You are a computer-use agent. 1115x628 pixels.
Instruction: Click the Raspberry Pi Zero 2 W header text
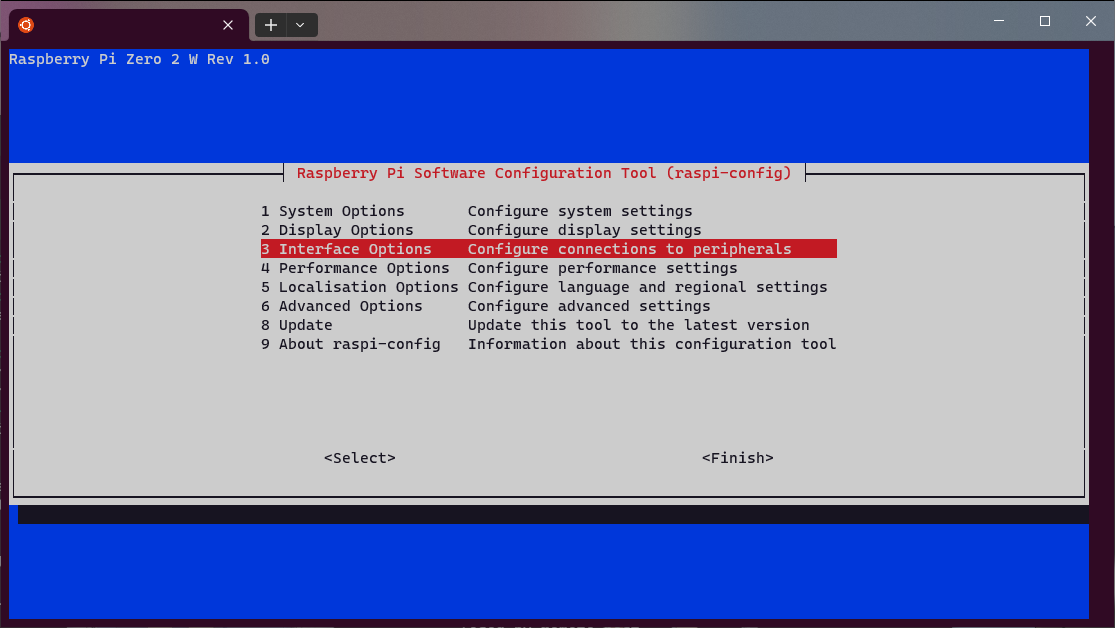coord(139,59)
